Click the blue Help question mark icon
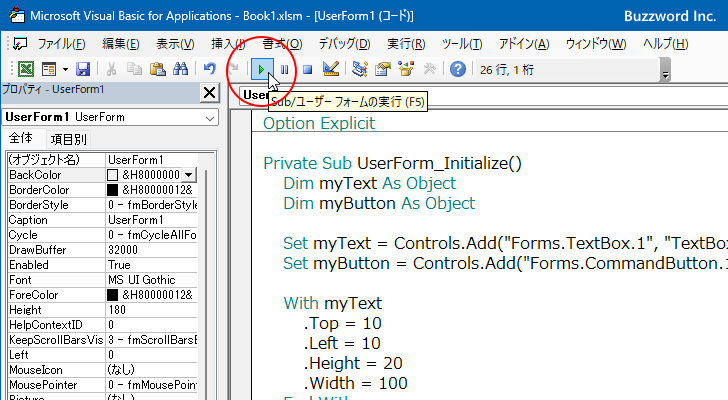The width and height of the screenshot is (728, 400). pos(458,69)
